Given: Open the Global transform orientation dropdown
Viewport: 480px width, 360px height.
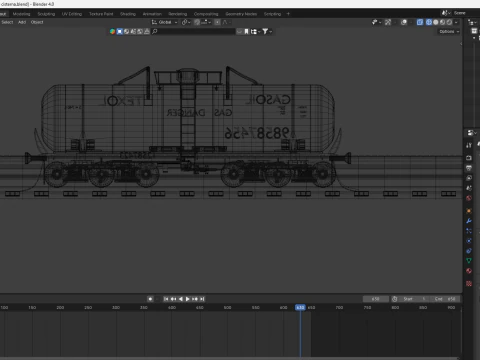Looking at the screenshot, I should click(x=165, y=22).
